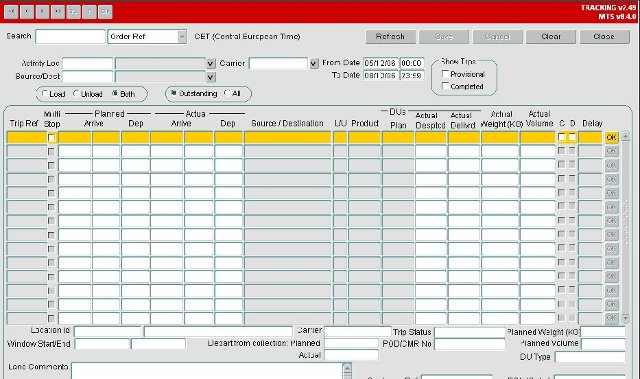Click the "Source / Destination" column header
Viewport: 640px width, 379px height.
[x=287, y=123]
